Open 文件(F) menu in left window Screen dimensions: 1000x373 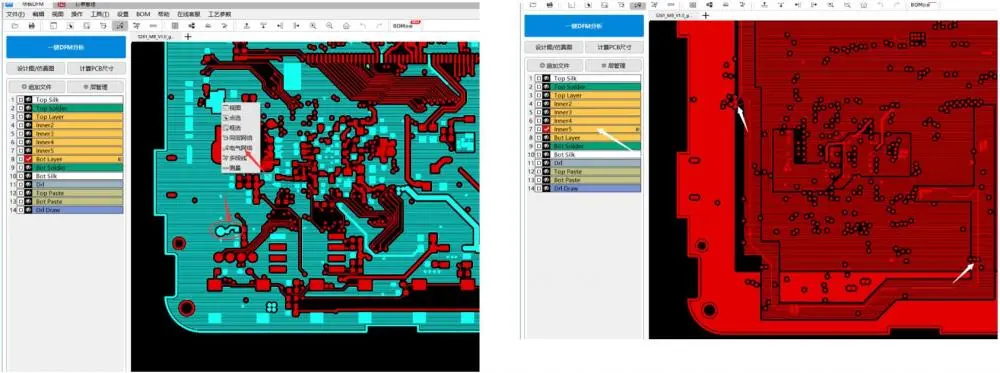point(15,14)
